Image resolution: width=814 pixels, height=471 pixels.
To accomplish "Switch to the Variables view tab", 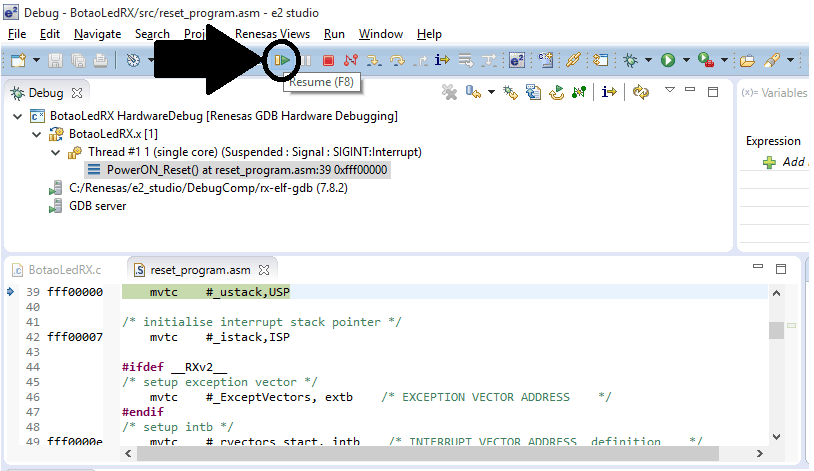I will pos(774,93).
